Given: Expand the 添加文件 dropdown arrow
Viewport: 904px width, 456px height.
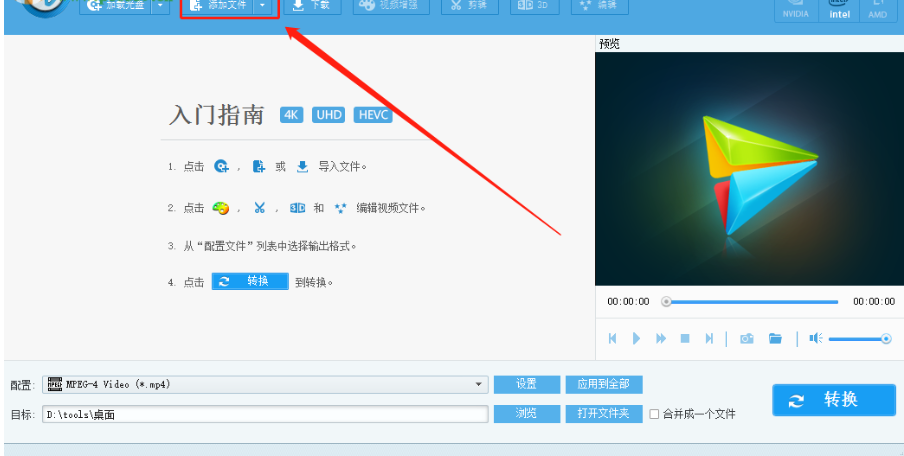Looking at the screenshot, I should coord(263,5).
